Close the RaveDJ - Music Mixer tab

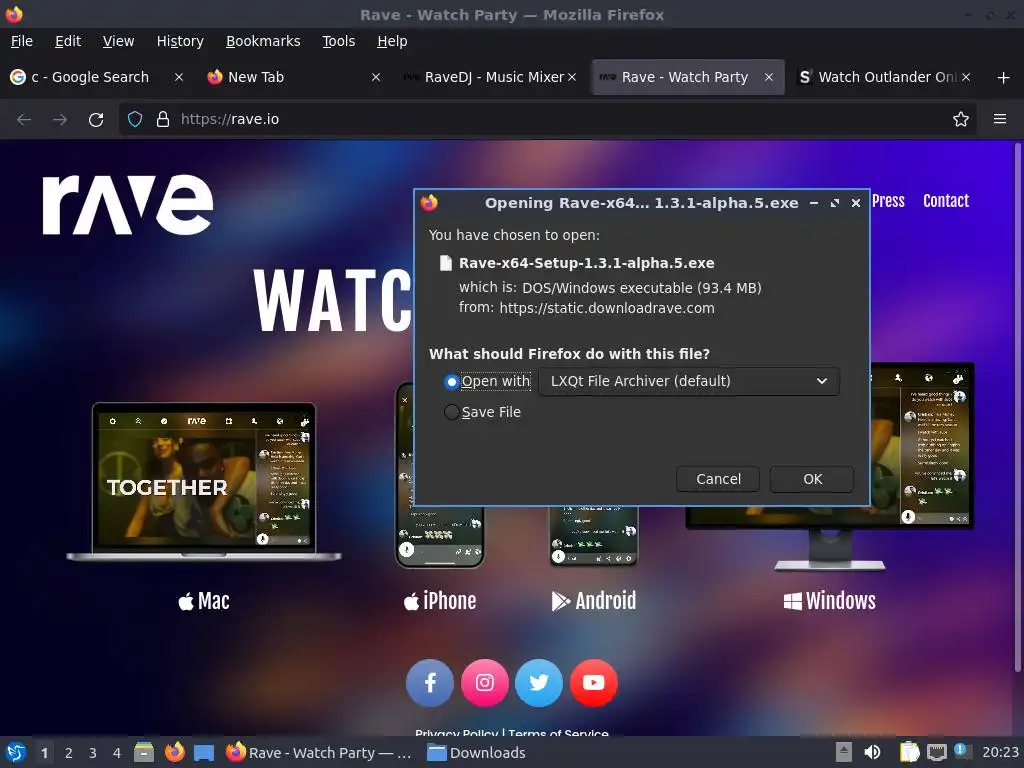[x=572, y=77]
